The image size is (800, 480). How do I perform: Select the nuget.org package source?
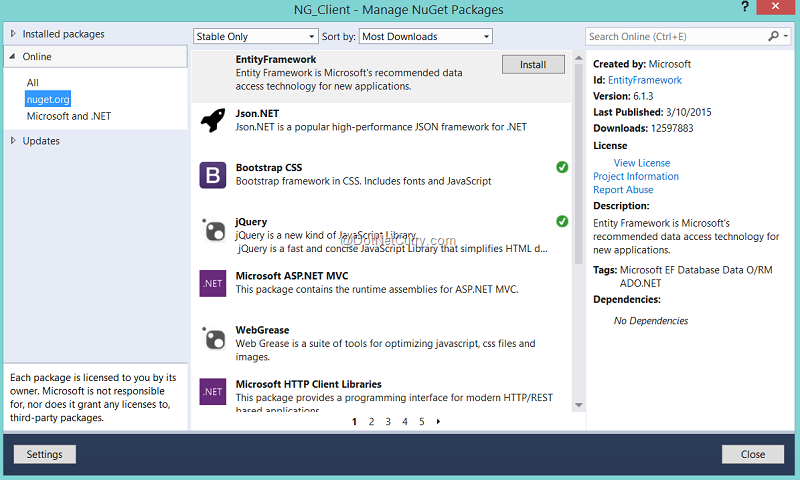pyautogui.click(x=48, y=99)
